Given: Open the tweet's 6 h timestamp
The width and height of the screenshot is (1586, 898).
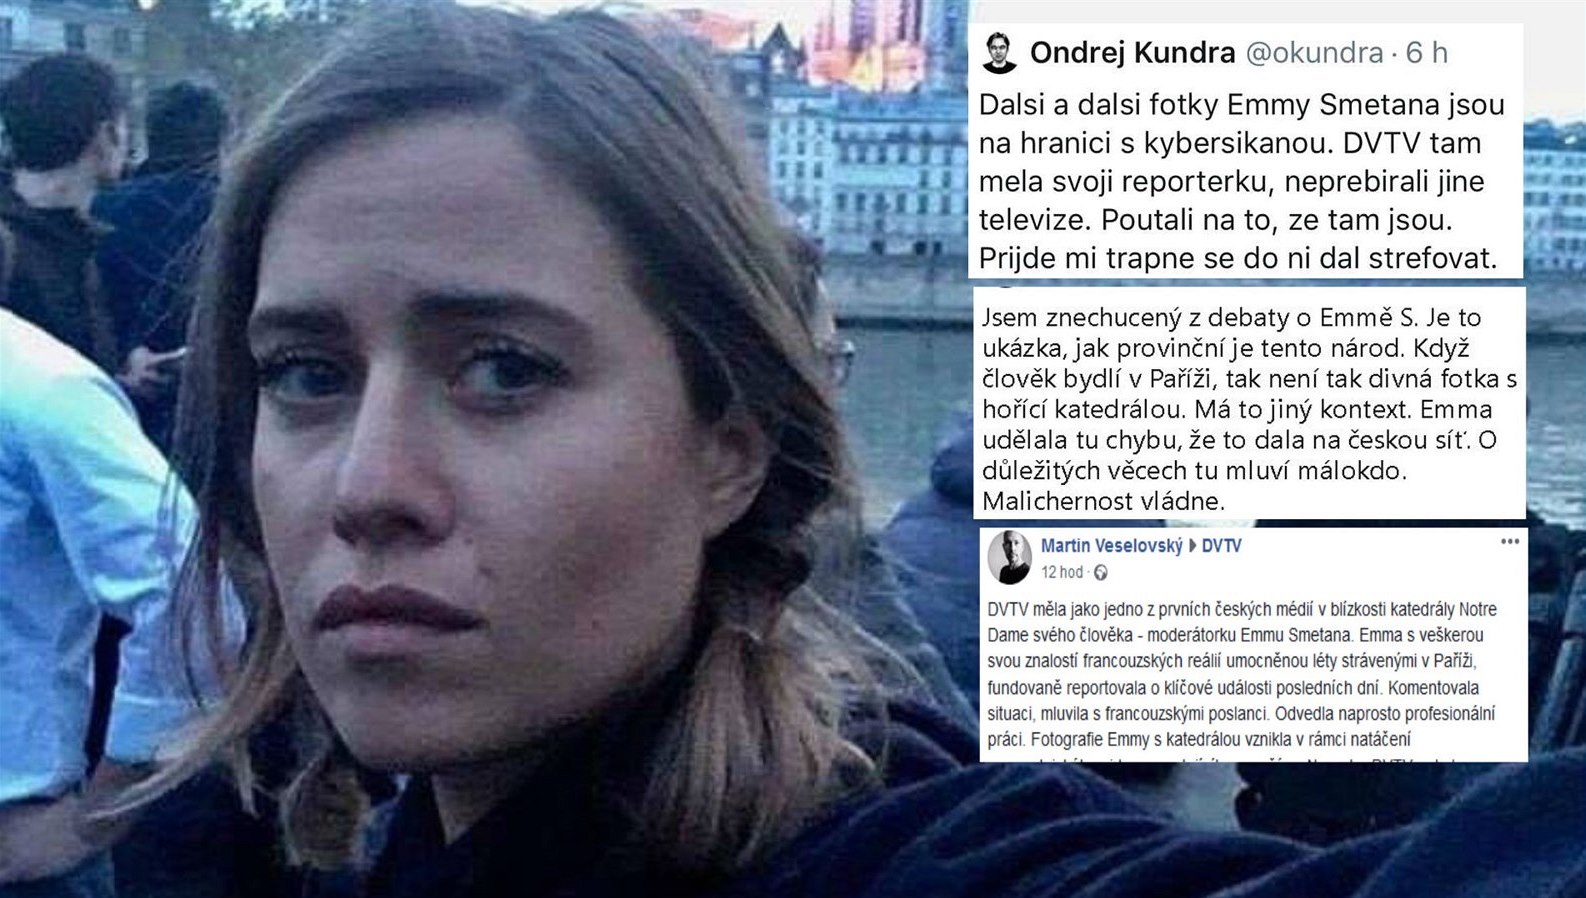Looking at the screenshot, I should [1427, 53].
